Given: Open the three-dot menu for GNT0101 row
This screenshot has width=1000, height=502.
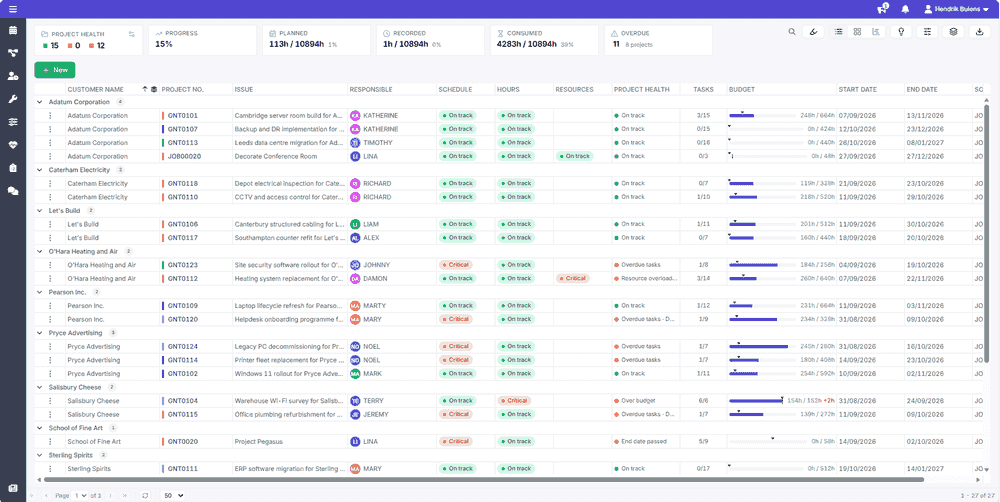Looking at the screenshot, I should tap(50, 115).
